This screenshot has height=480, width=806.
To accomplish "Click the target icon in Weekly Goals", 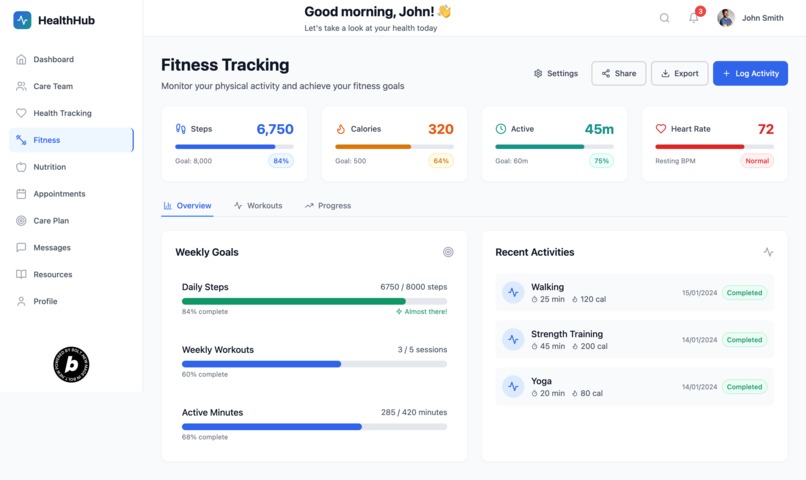I will (x=448, y=252).
